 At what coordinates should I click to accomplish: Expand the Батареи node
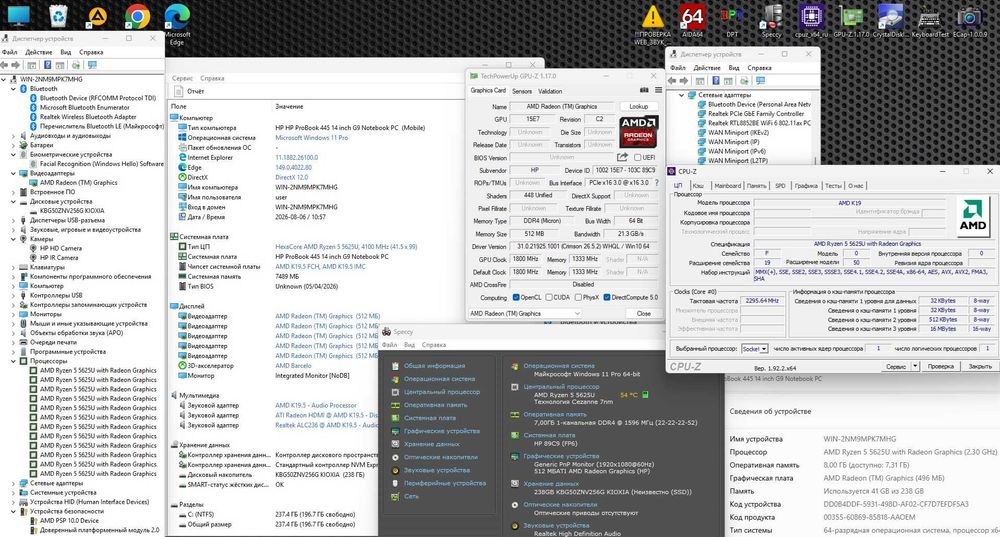coord(13,145)
